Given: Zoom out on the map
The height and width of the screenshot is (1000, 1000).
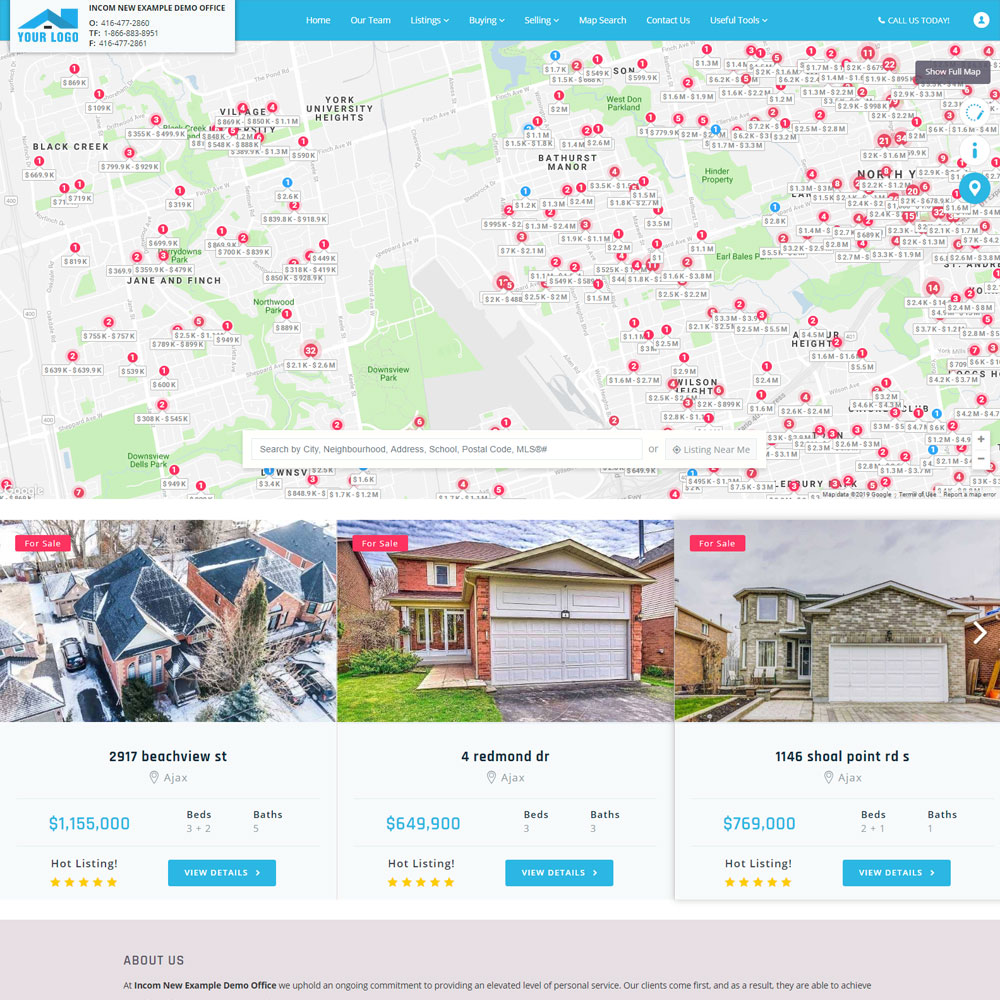Looking at the screenshot, I should 981,459.
